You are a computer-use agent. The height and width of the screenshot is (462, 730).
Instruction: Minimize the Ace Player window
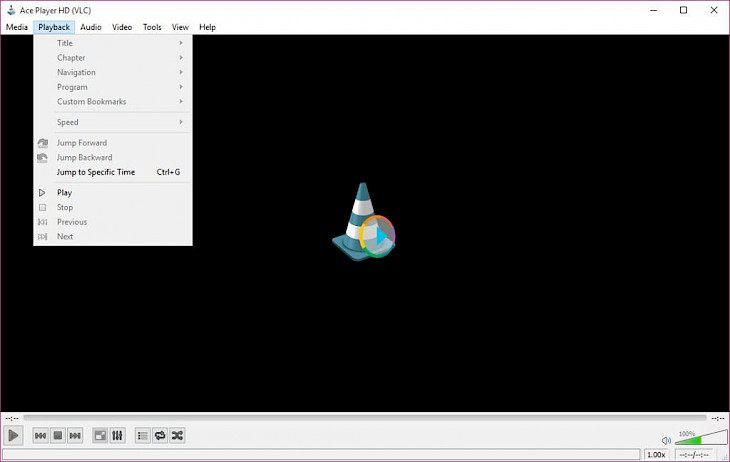(x=654, y=10)
